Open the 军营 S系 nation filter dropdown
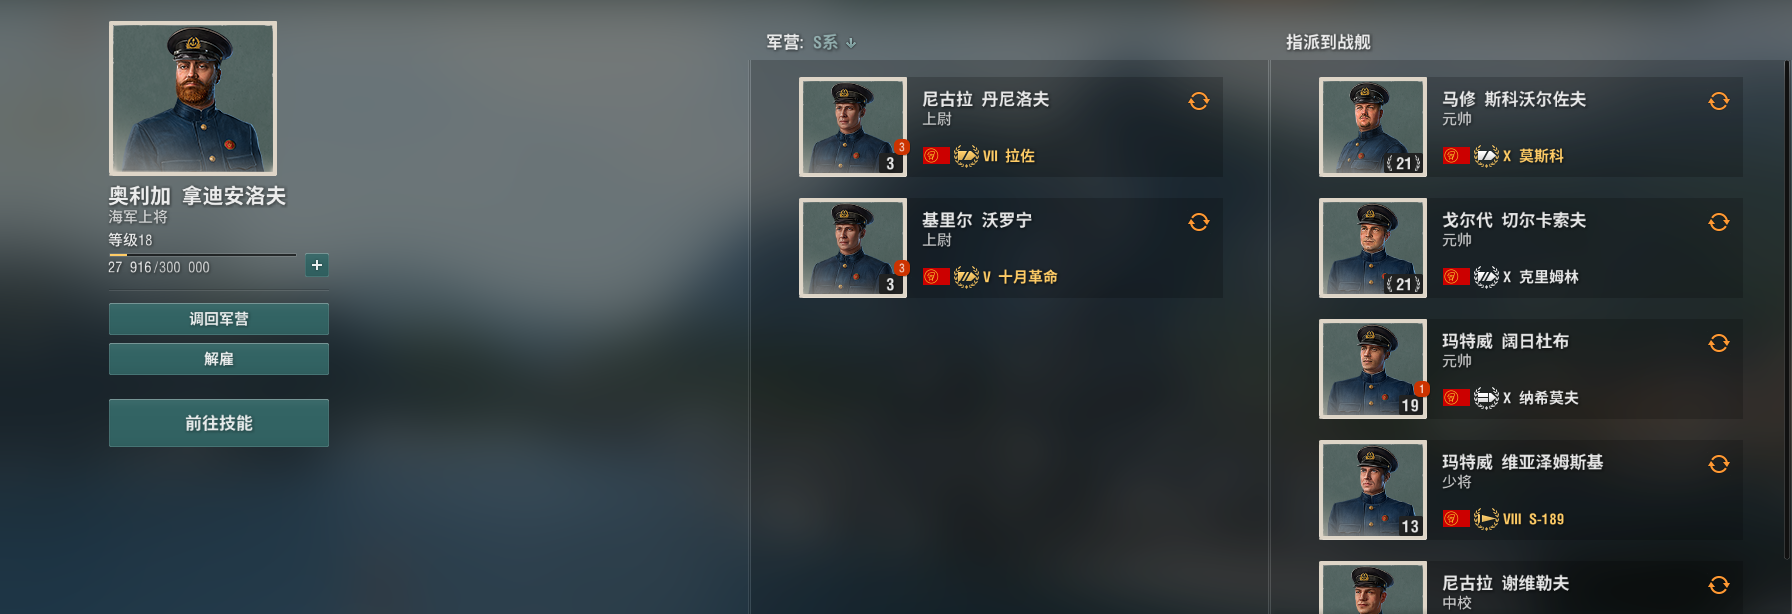 click(x=825, y=42)
